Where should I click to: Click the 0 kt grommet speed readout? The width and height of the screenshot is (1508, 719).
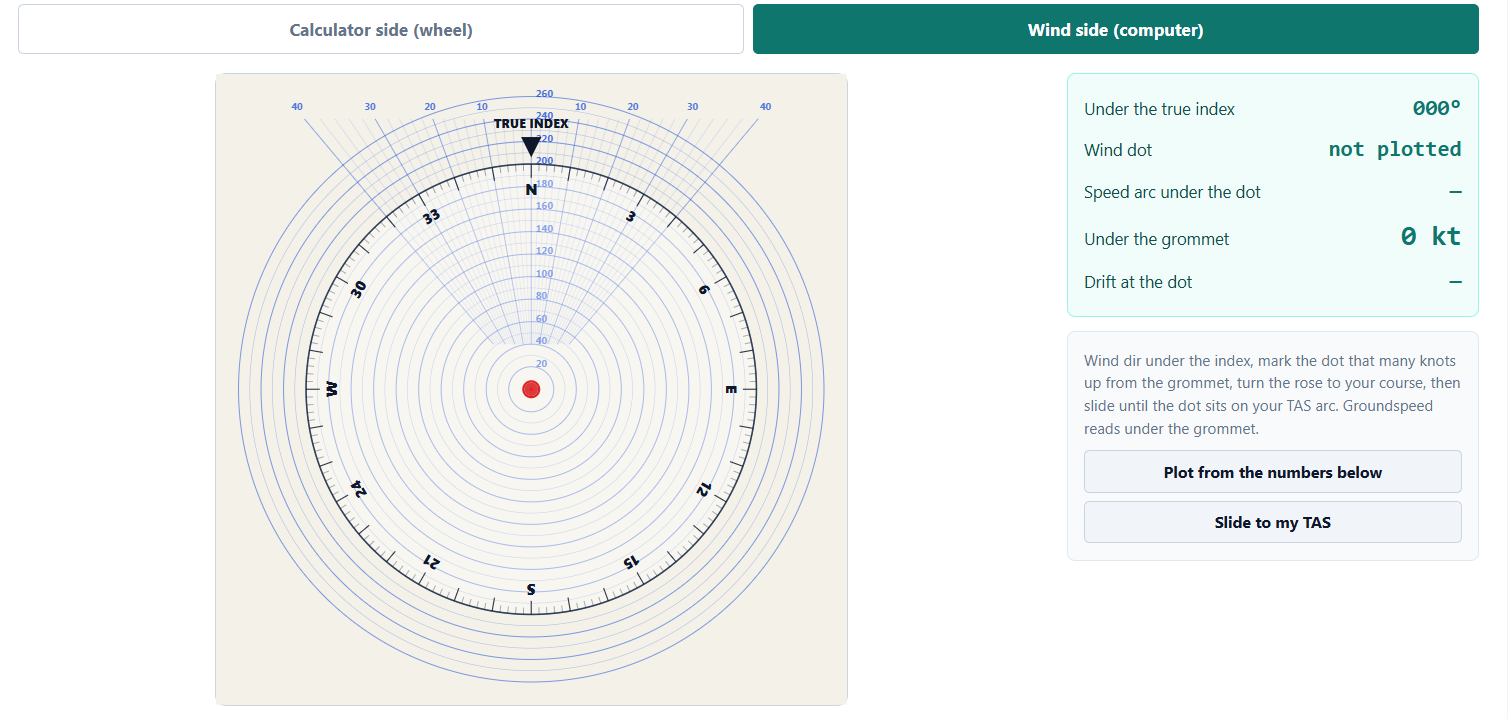1431,236
